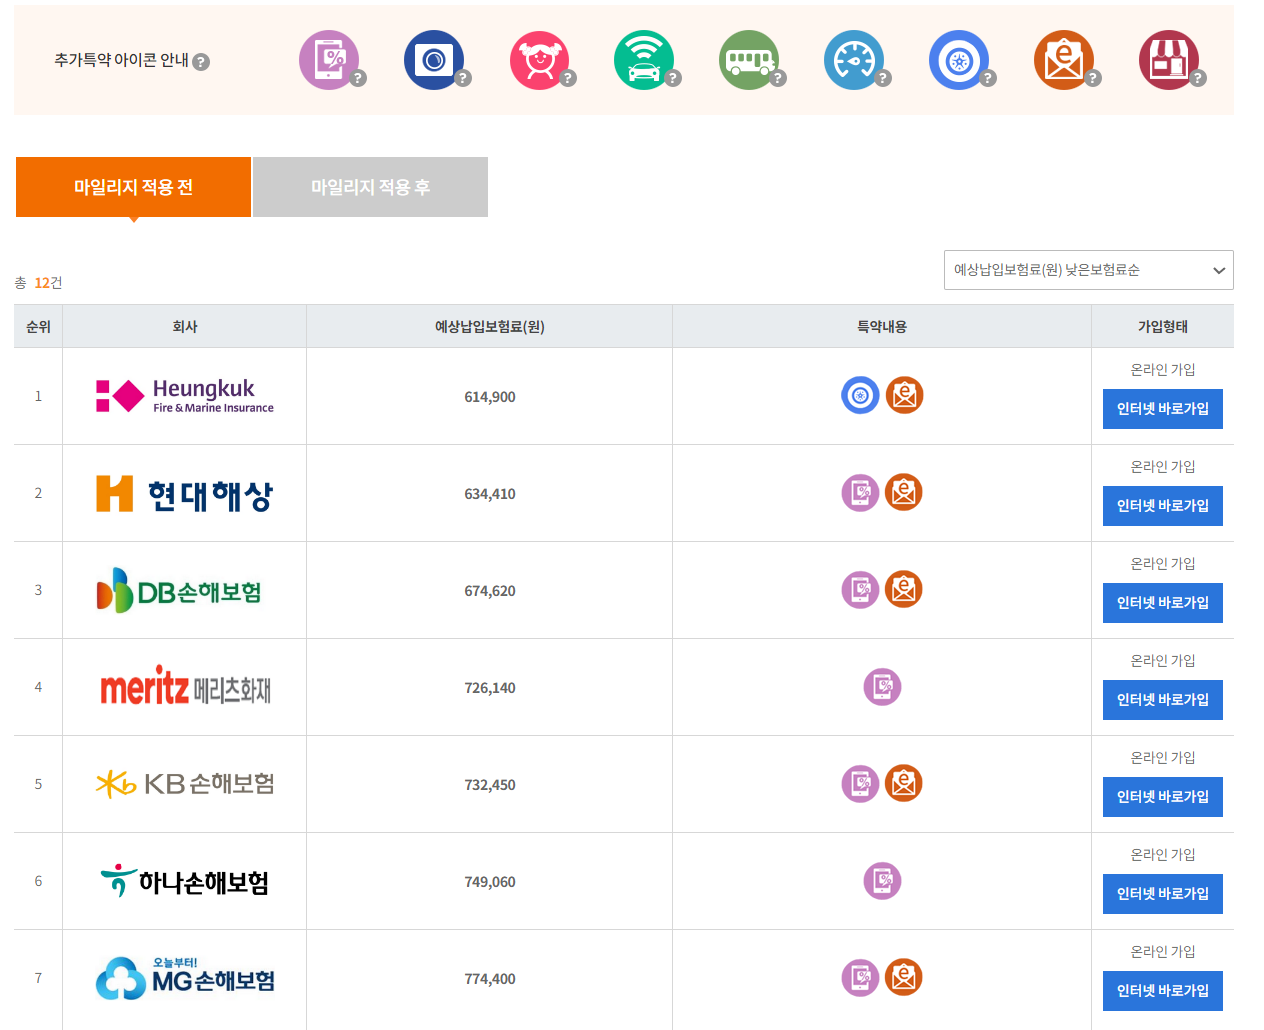Click the 특약내용 column header
Viewport: 1264px width, 1030px height.
click(x=882, y=327)
